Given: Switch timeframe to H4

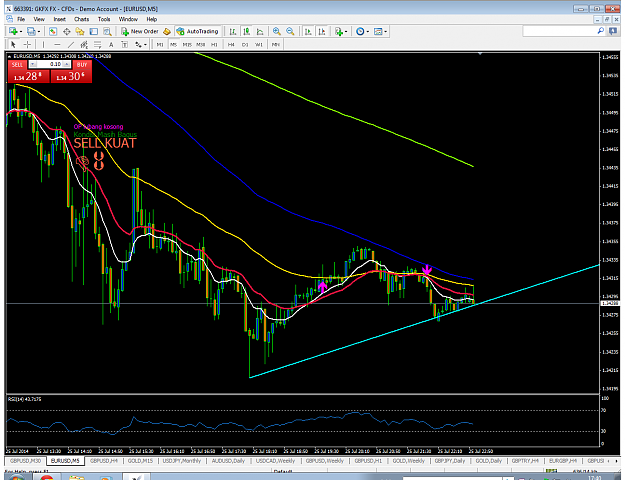Looking at the screenshot, I should 231,45.
